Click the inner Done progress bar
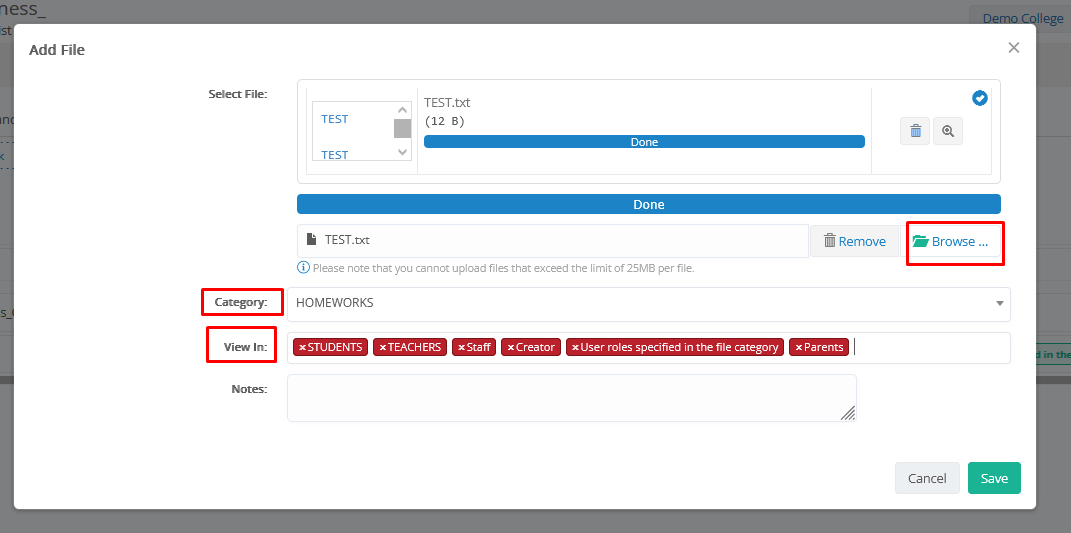The height and width of the screenshot is (533, 1071). 644,142
